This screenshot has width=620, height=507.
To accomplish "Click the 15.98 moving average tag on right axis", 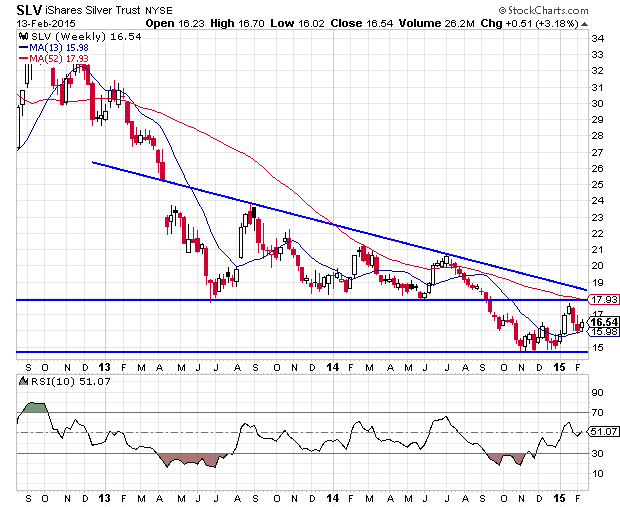I will click(605, 331).
